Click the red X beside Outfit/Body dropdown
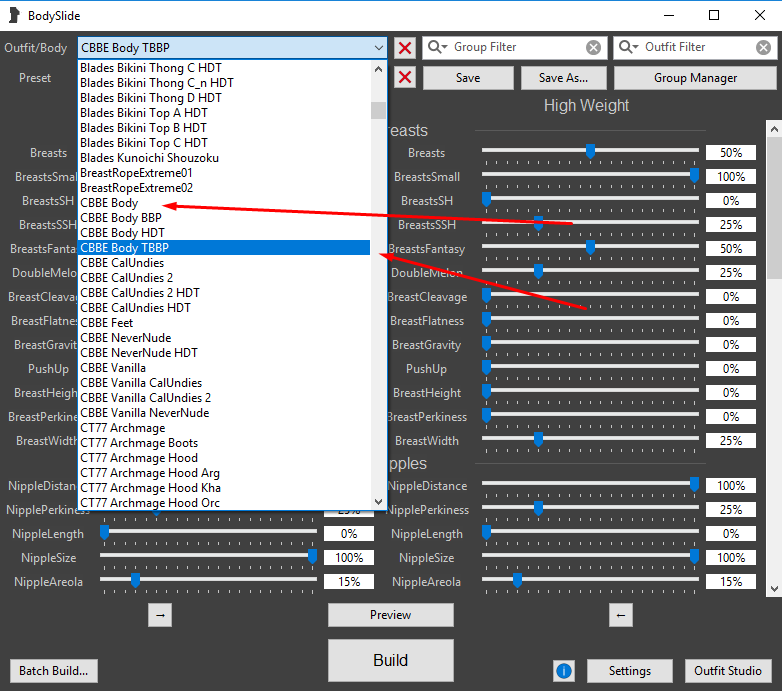Viewport: 782px width, 691px height. point(405,48)
